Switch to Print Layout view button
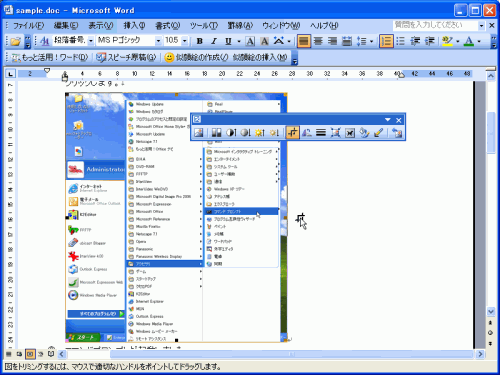500x375 pixels. click(30, 354)
